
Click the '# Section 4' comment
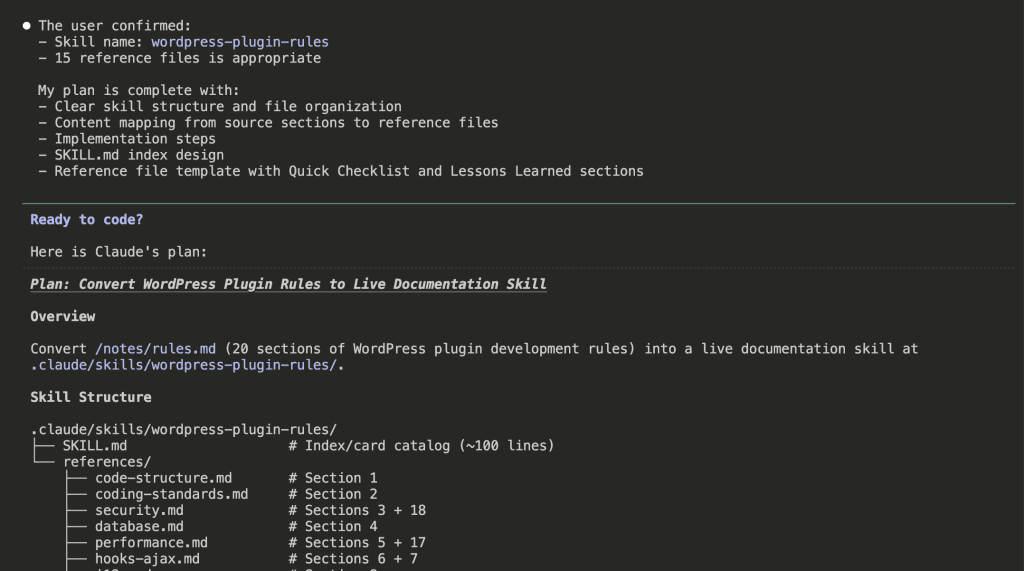click(x=333, y=527)
